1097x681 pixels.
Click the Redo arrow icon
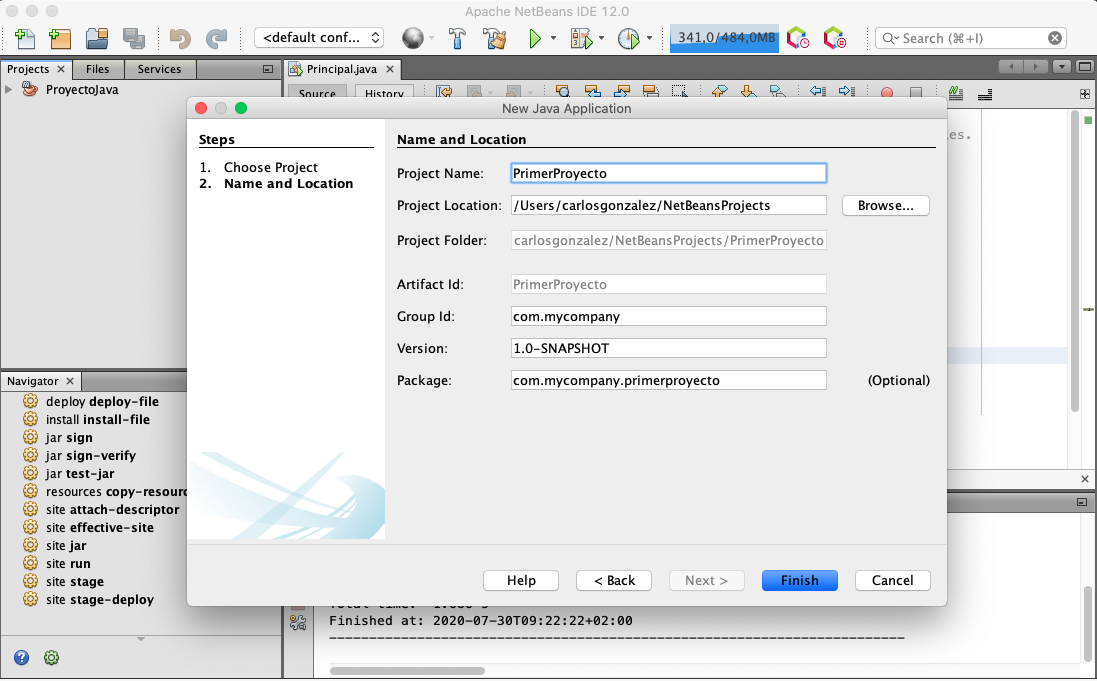click(217, 38)
